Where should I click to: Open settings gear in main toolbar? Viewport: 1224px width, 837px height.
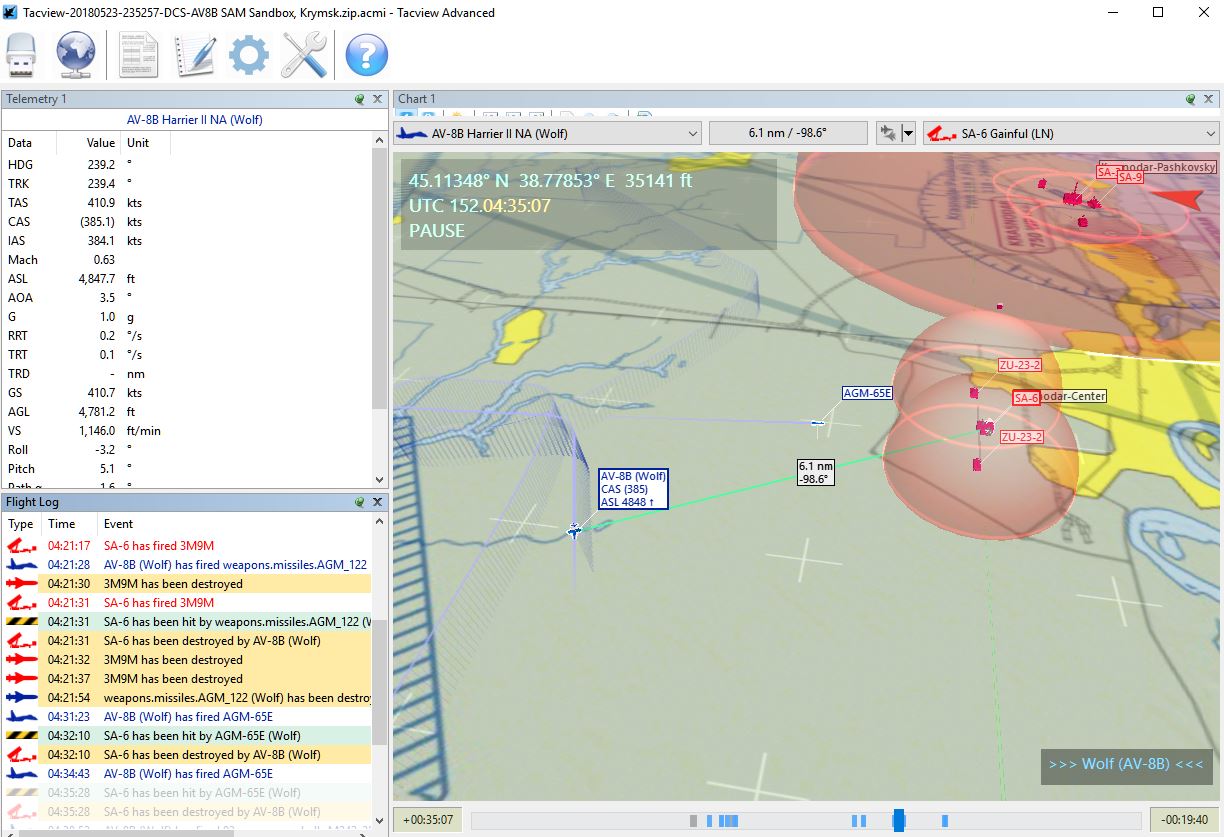(x=249, y=54)
